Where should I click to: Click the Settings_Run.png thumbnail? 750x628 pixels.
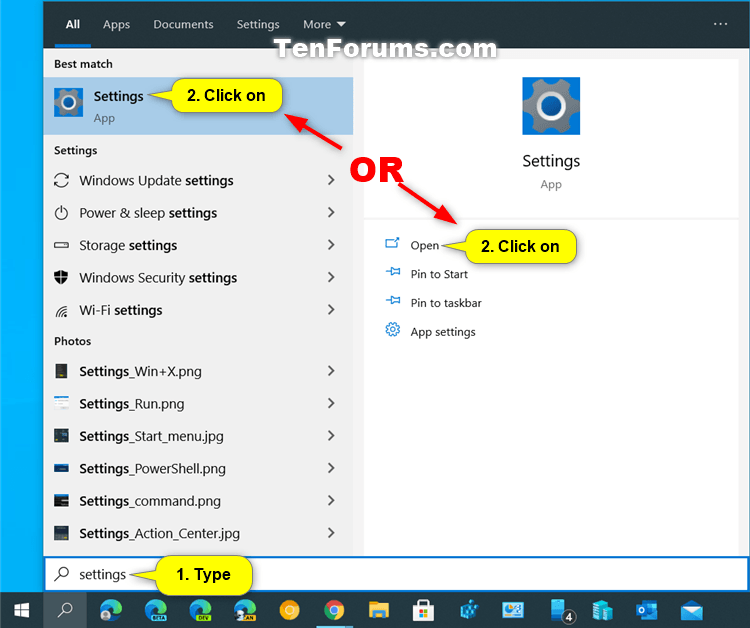[x=61, y=403]
